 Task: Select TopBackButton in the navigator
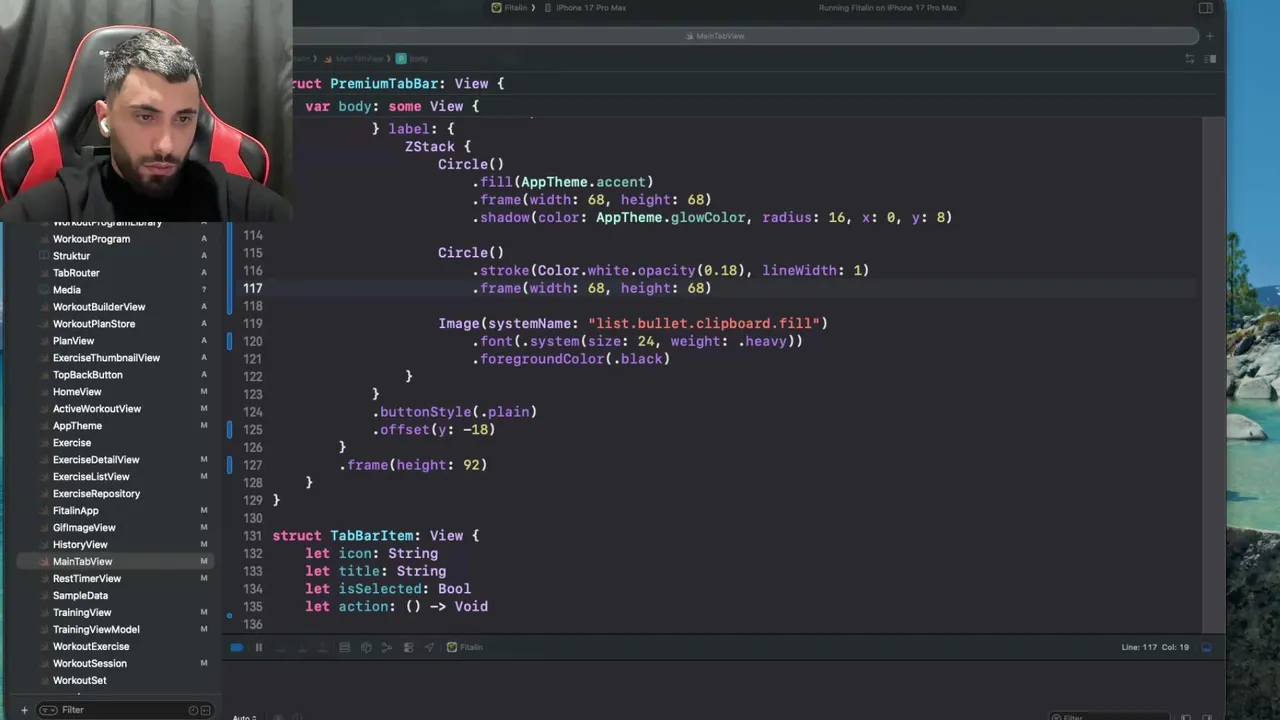click(88, 375)
